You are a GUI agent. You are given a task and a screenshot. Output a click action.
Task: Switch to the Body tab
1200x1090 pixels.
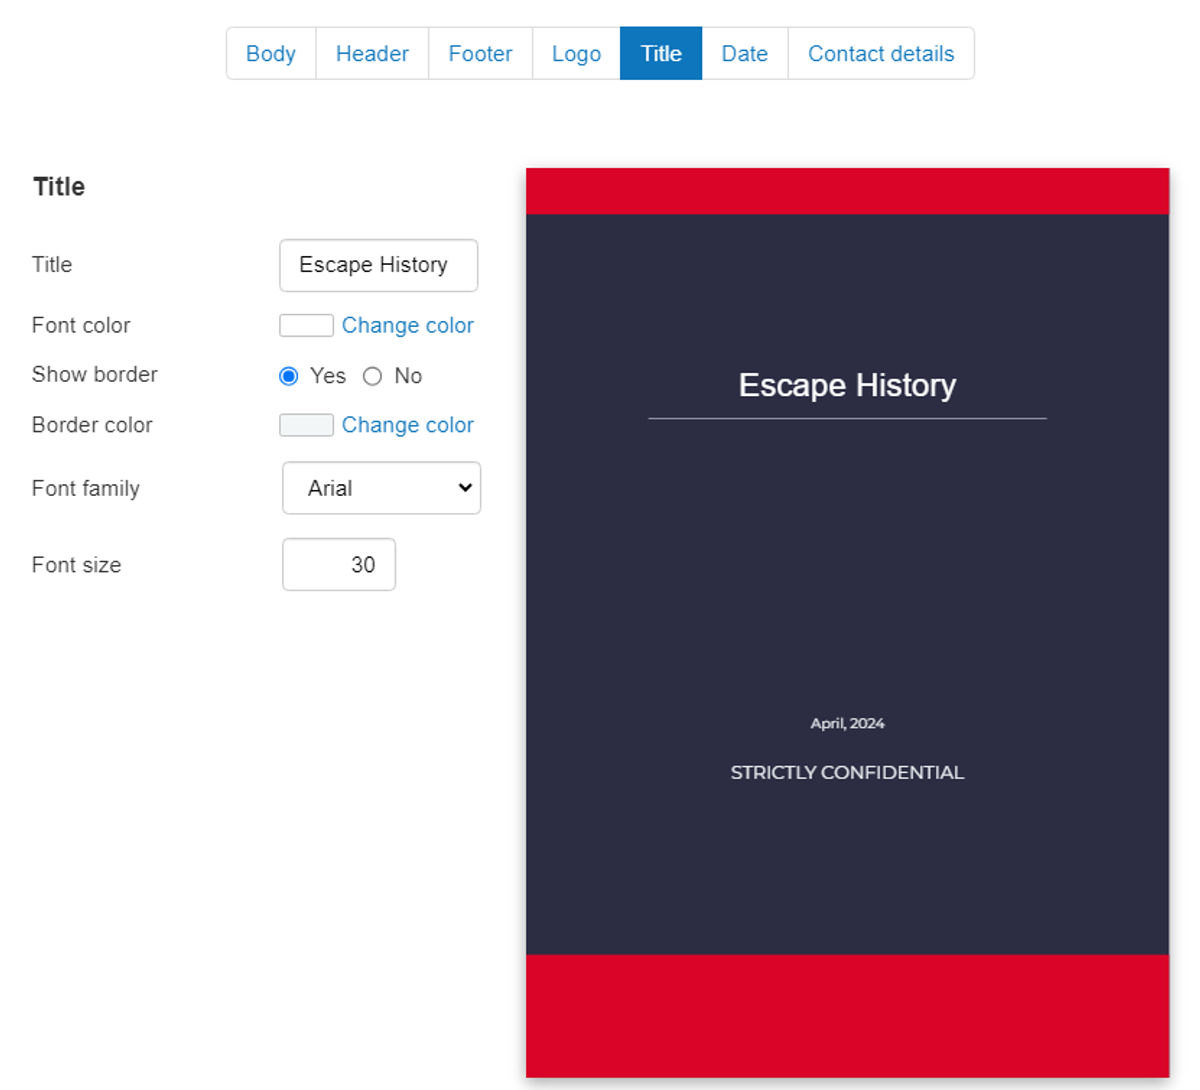click(x=271, y=54)
